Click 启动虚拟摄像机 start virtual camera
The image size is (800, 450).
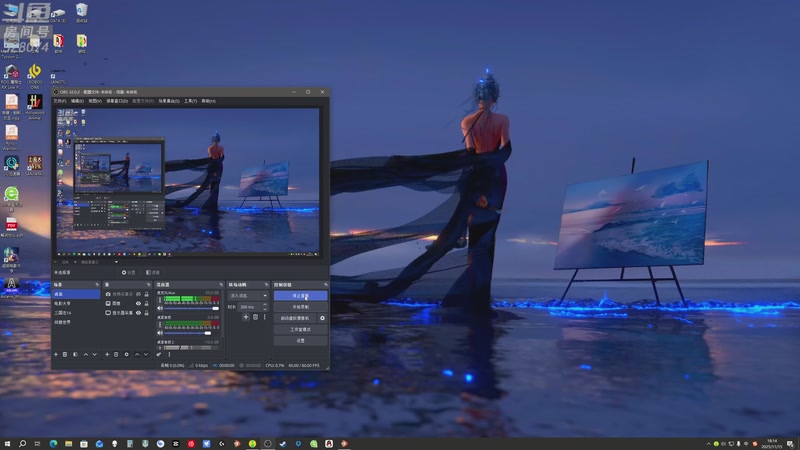tap(295, 318)
